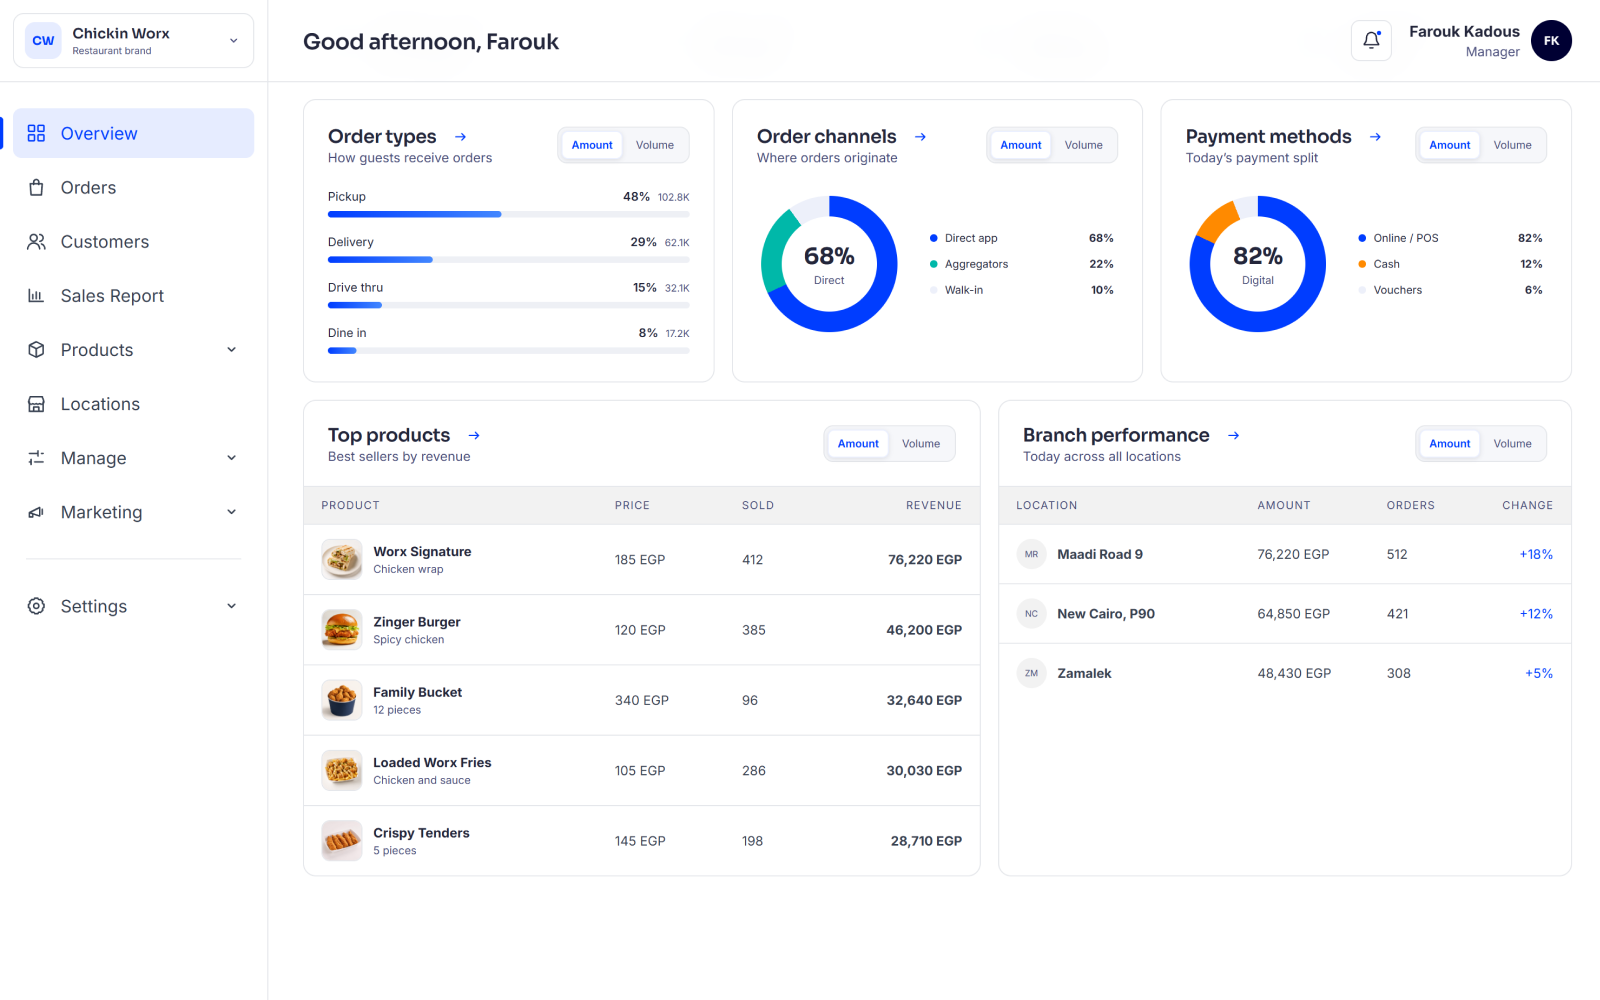The image size is (1600, 1000).
Task: Switch Branch performance to Volume
Action: (1512, 444)
